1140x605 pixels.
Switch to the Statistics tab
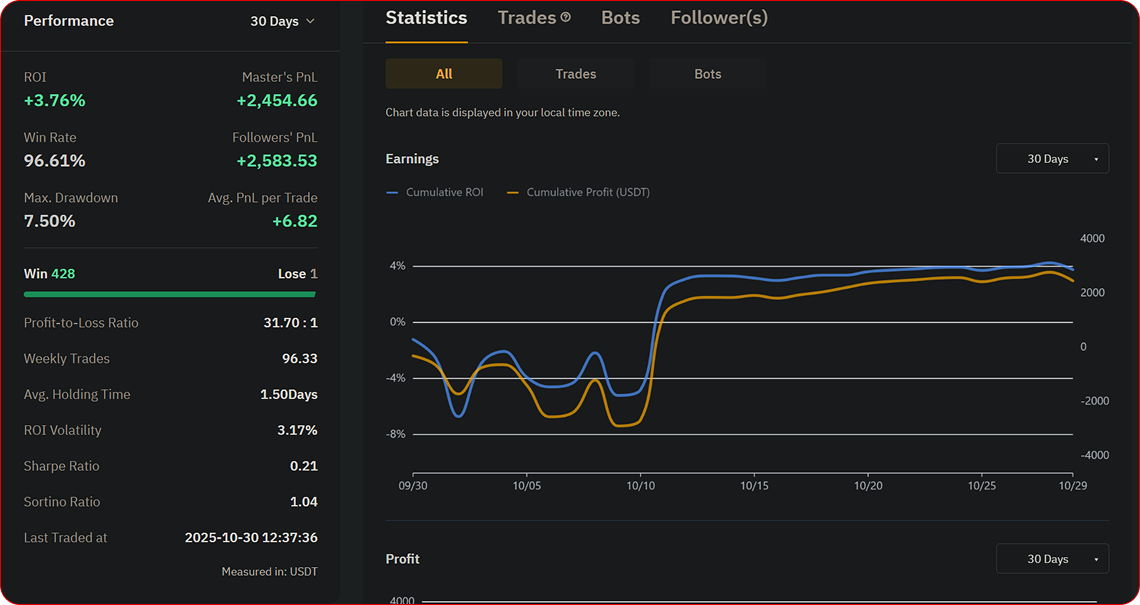426,18
